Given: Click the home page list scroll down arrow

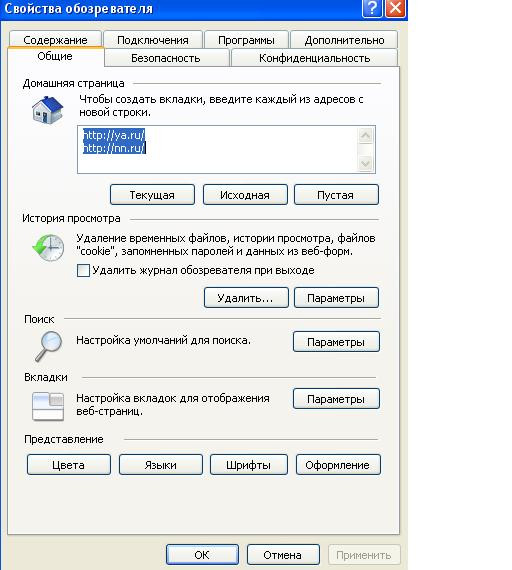Looking at the screenshot, I should coord(365,163).
